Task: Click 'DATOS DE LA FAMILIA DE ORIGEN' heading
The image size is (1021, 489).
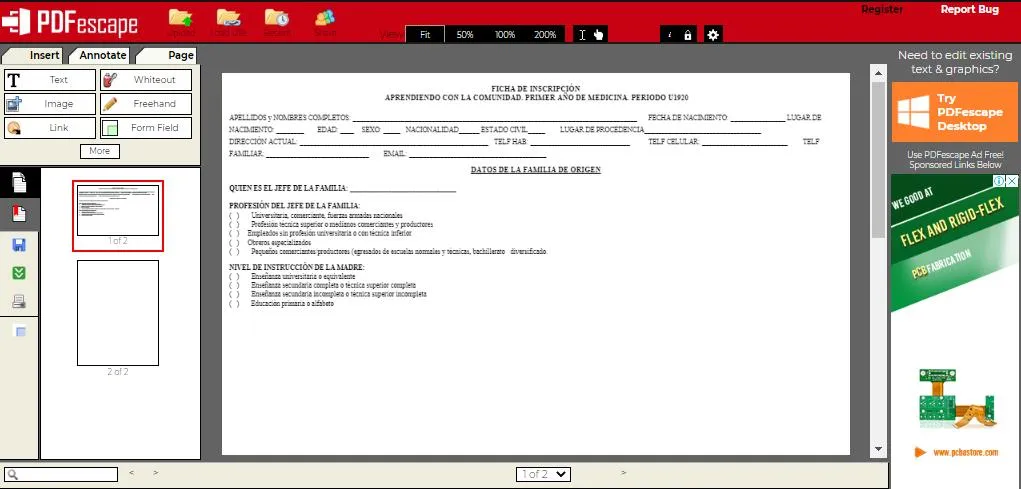Action: (535, 170)
